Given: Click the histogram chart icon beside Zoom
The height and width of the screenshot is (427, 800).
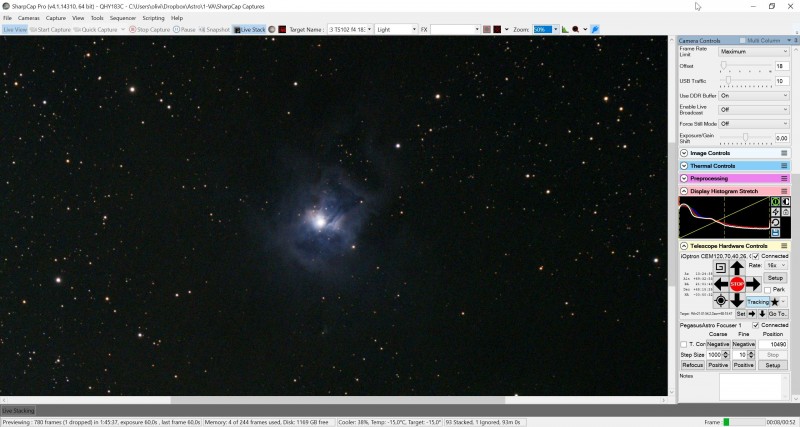Looking at the screenshot, I should 565,30.
